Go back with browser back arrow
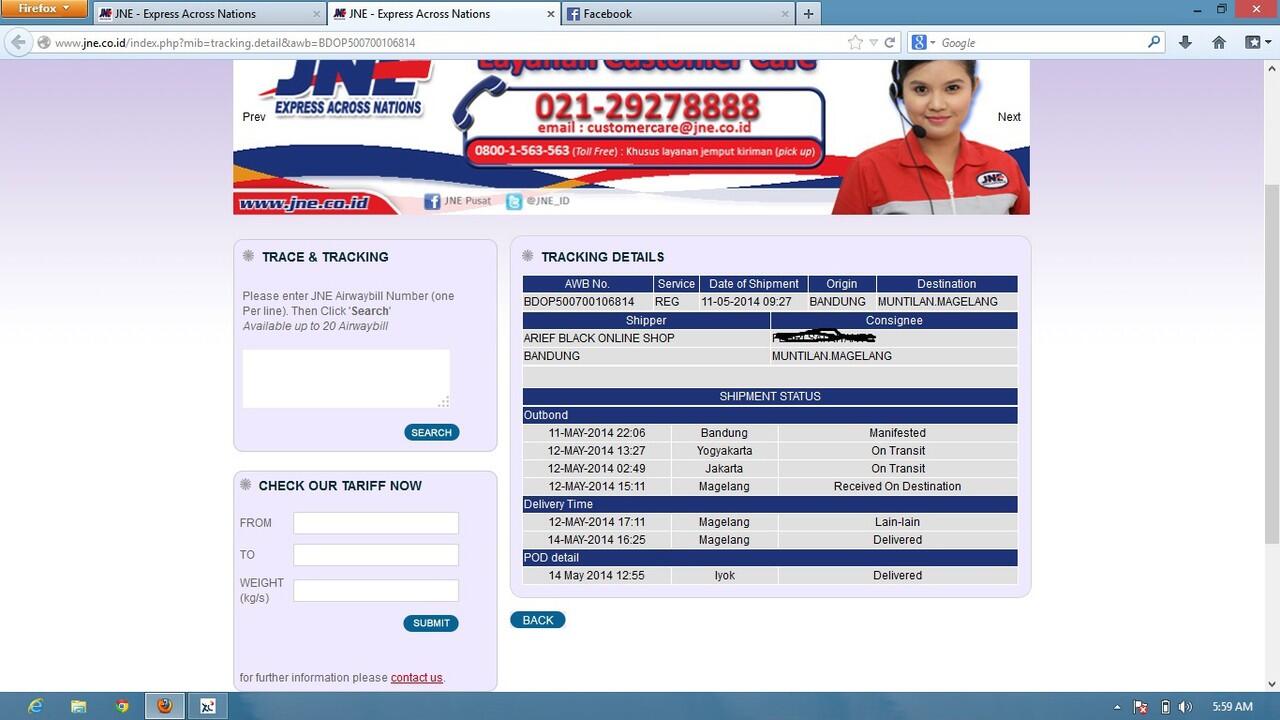Viewport: 1280px width, 720px height. tap(18, 42)
